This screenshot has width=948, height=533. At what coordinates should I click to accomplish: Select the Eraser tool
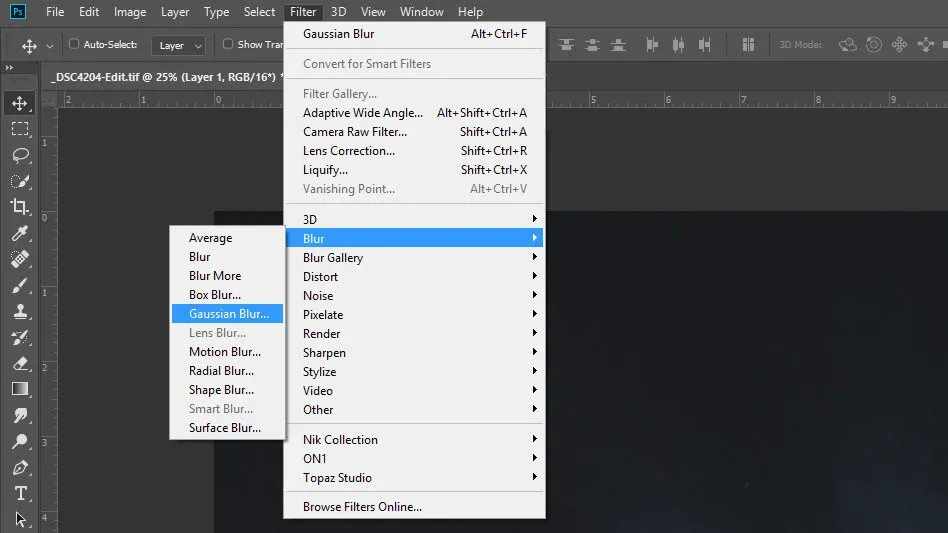tap(20, 363)
